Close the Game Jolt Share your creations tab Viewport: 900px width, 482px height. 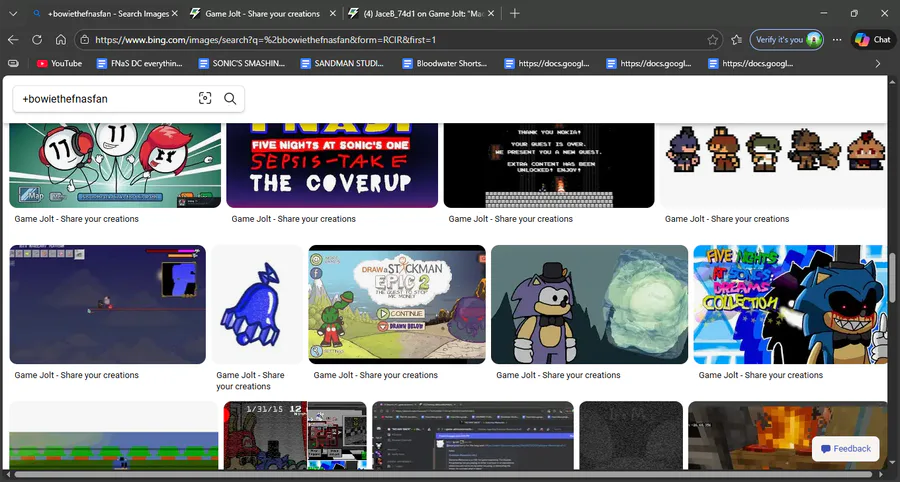pyautogui.click(x=332, y=13)
